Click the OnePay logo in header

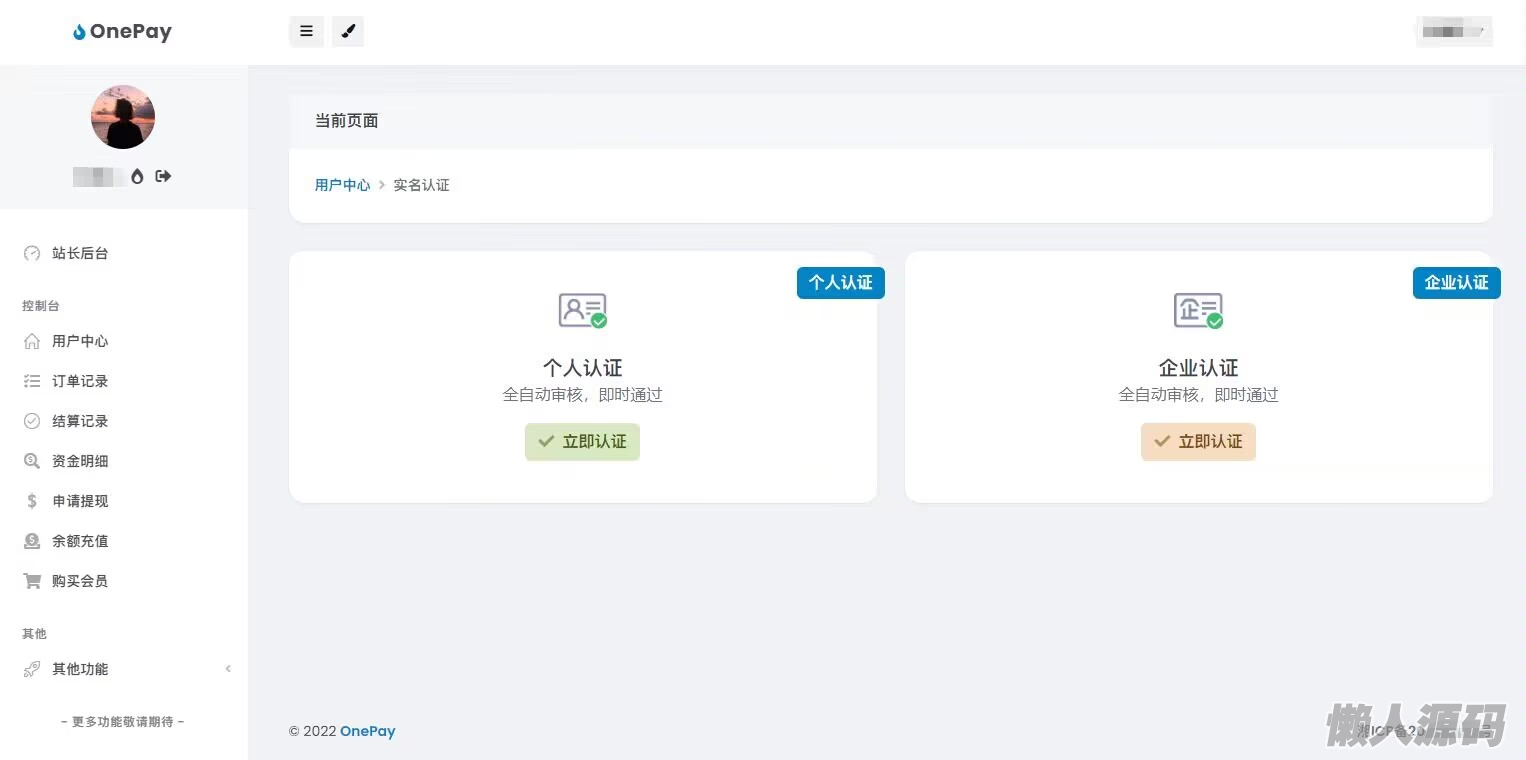[122, 32]
